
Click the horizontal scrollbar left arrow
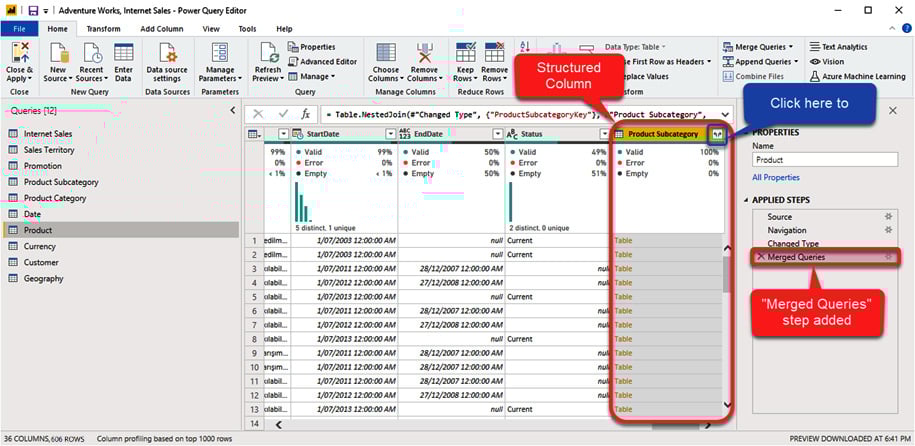(279, 425)
